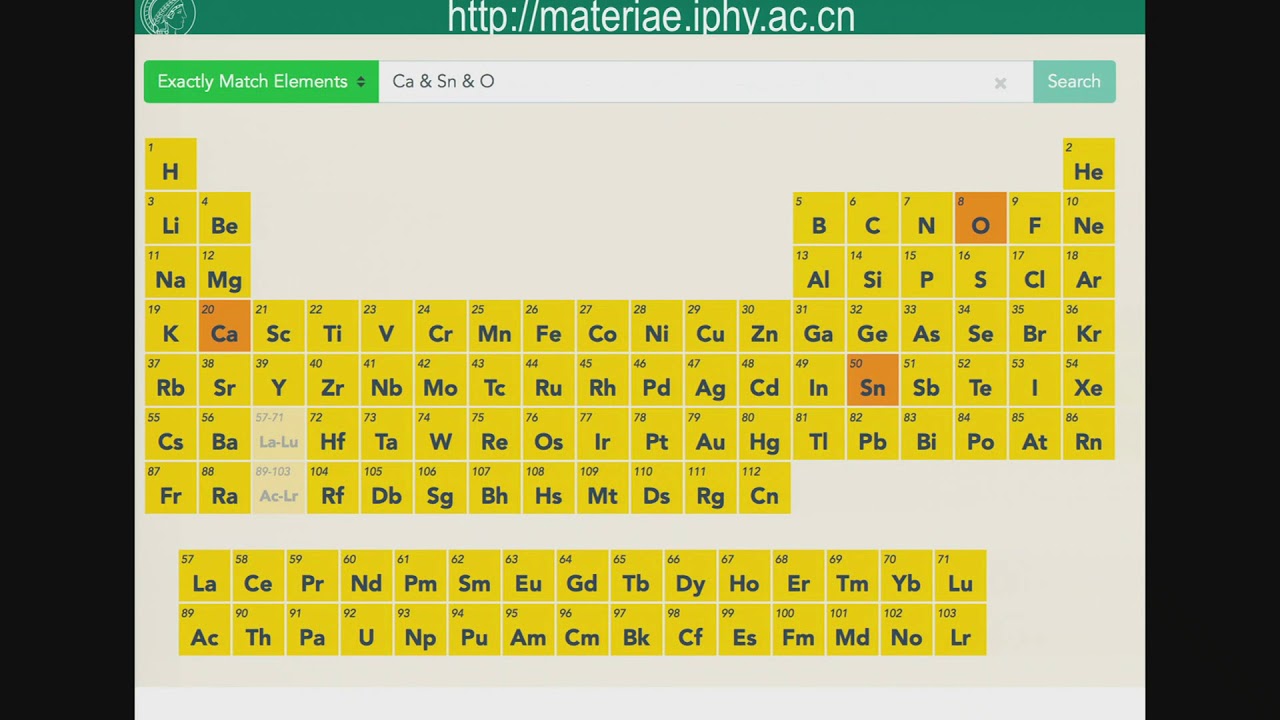Viewport: 1280px width, 720px height.
Task: Expand the La-Lu lanthanide placeholder tile
Action: pos(279,434)
